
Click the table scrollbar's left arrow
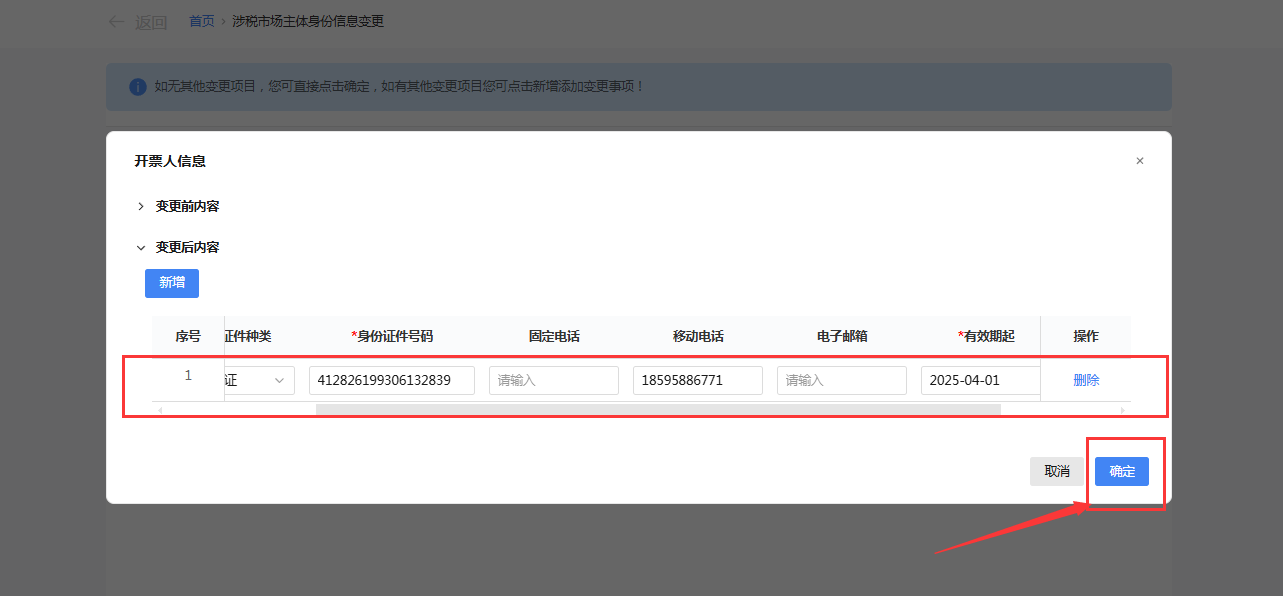tap(160, 410)
